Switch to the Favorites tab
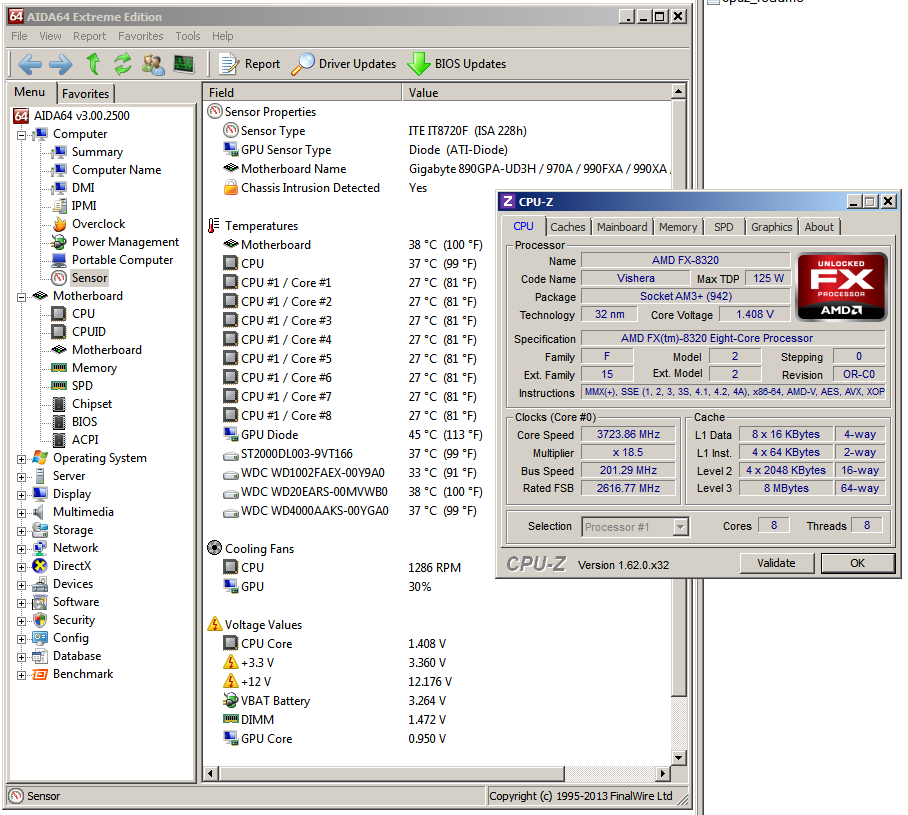 coord(85,93)
